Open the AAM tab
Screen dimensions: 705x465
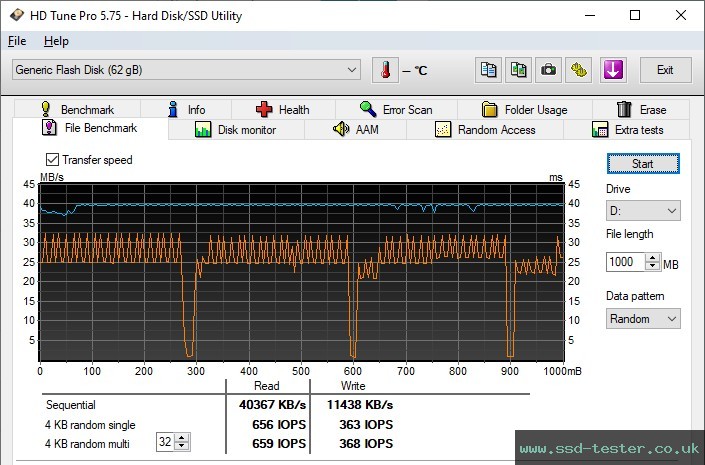[x=356, y=130]
